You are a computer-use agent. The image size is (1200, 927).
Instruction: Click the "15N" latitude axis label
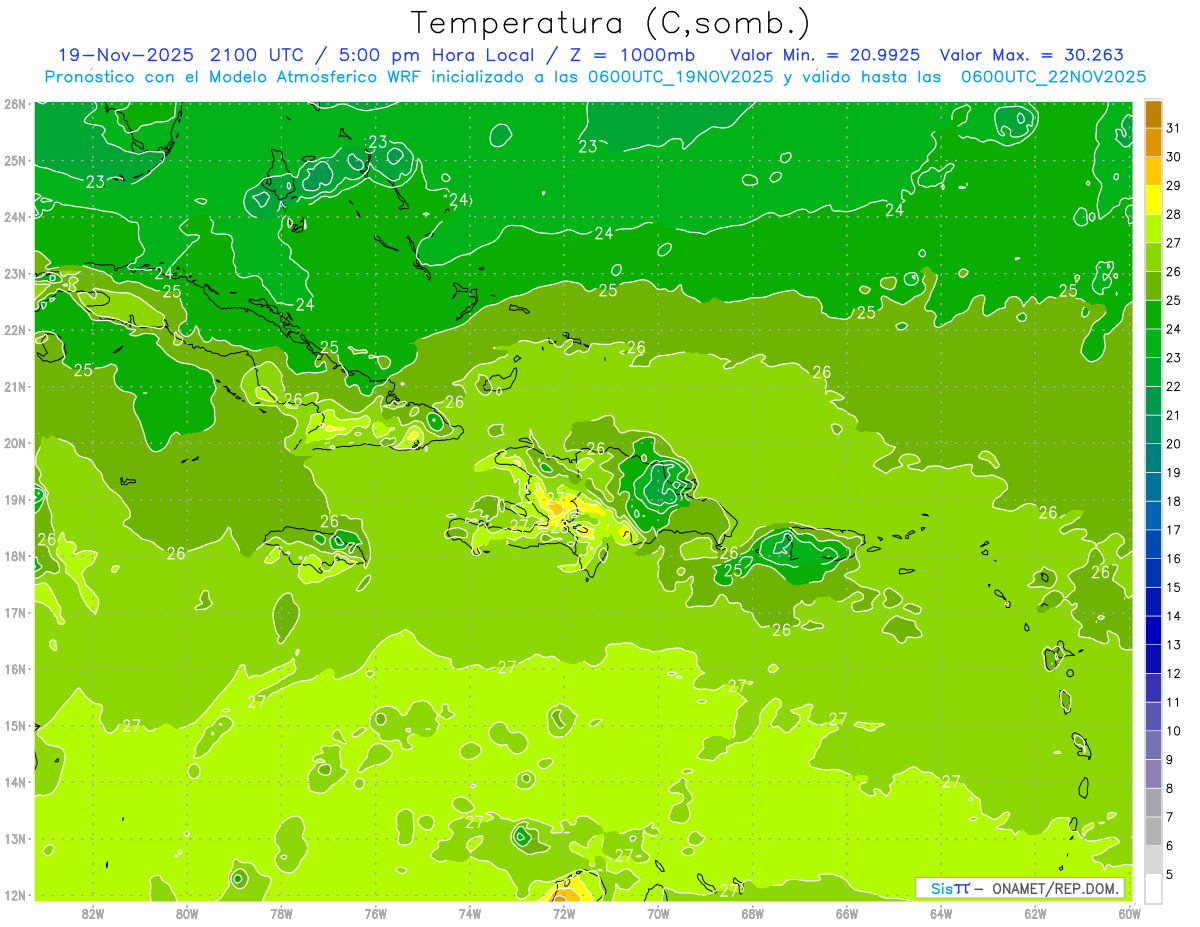[x=15, y=725]
